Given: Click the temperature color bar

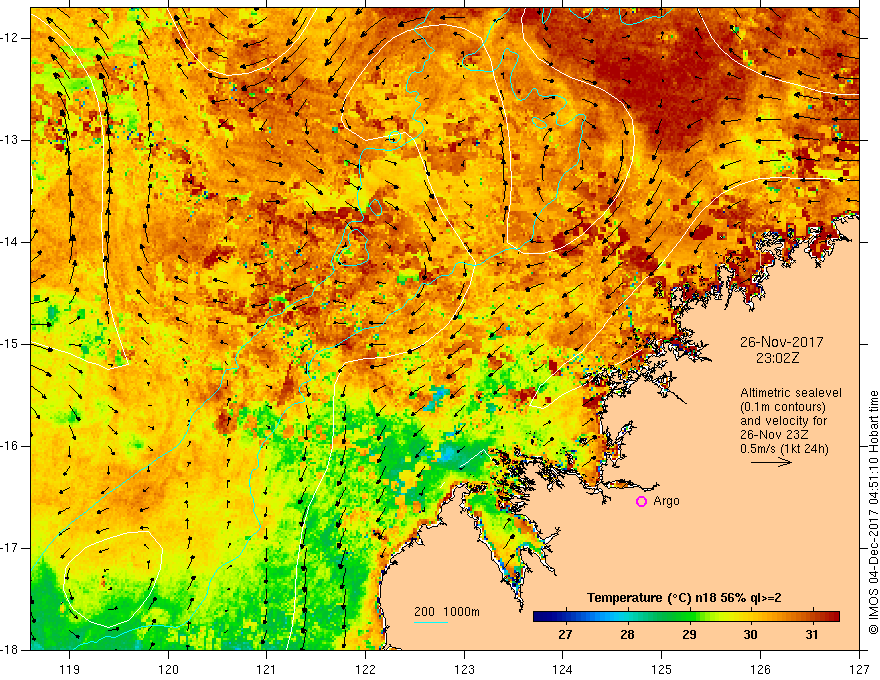Looking at the screenshot, I should [x=686, y=617].
